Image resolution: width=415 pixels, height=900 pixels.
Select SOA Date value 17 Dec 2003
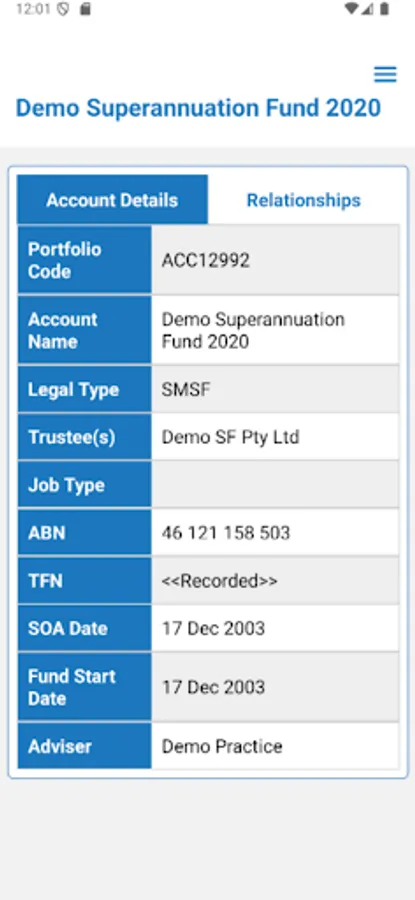tap(213, 628)
